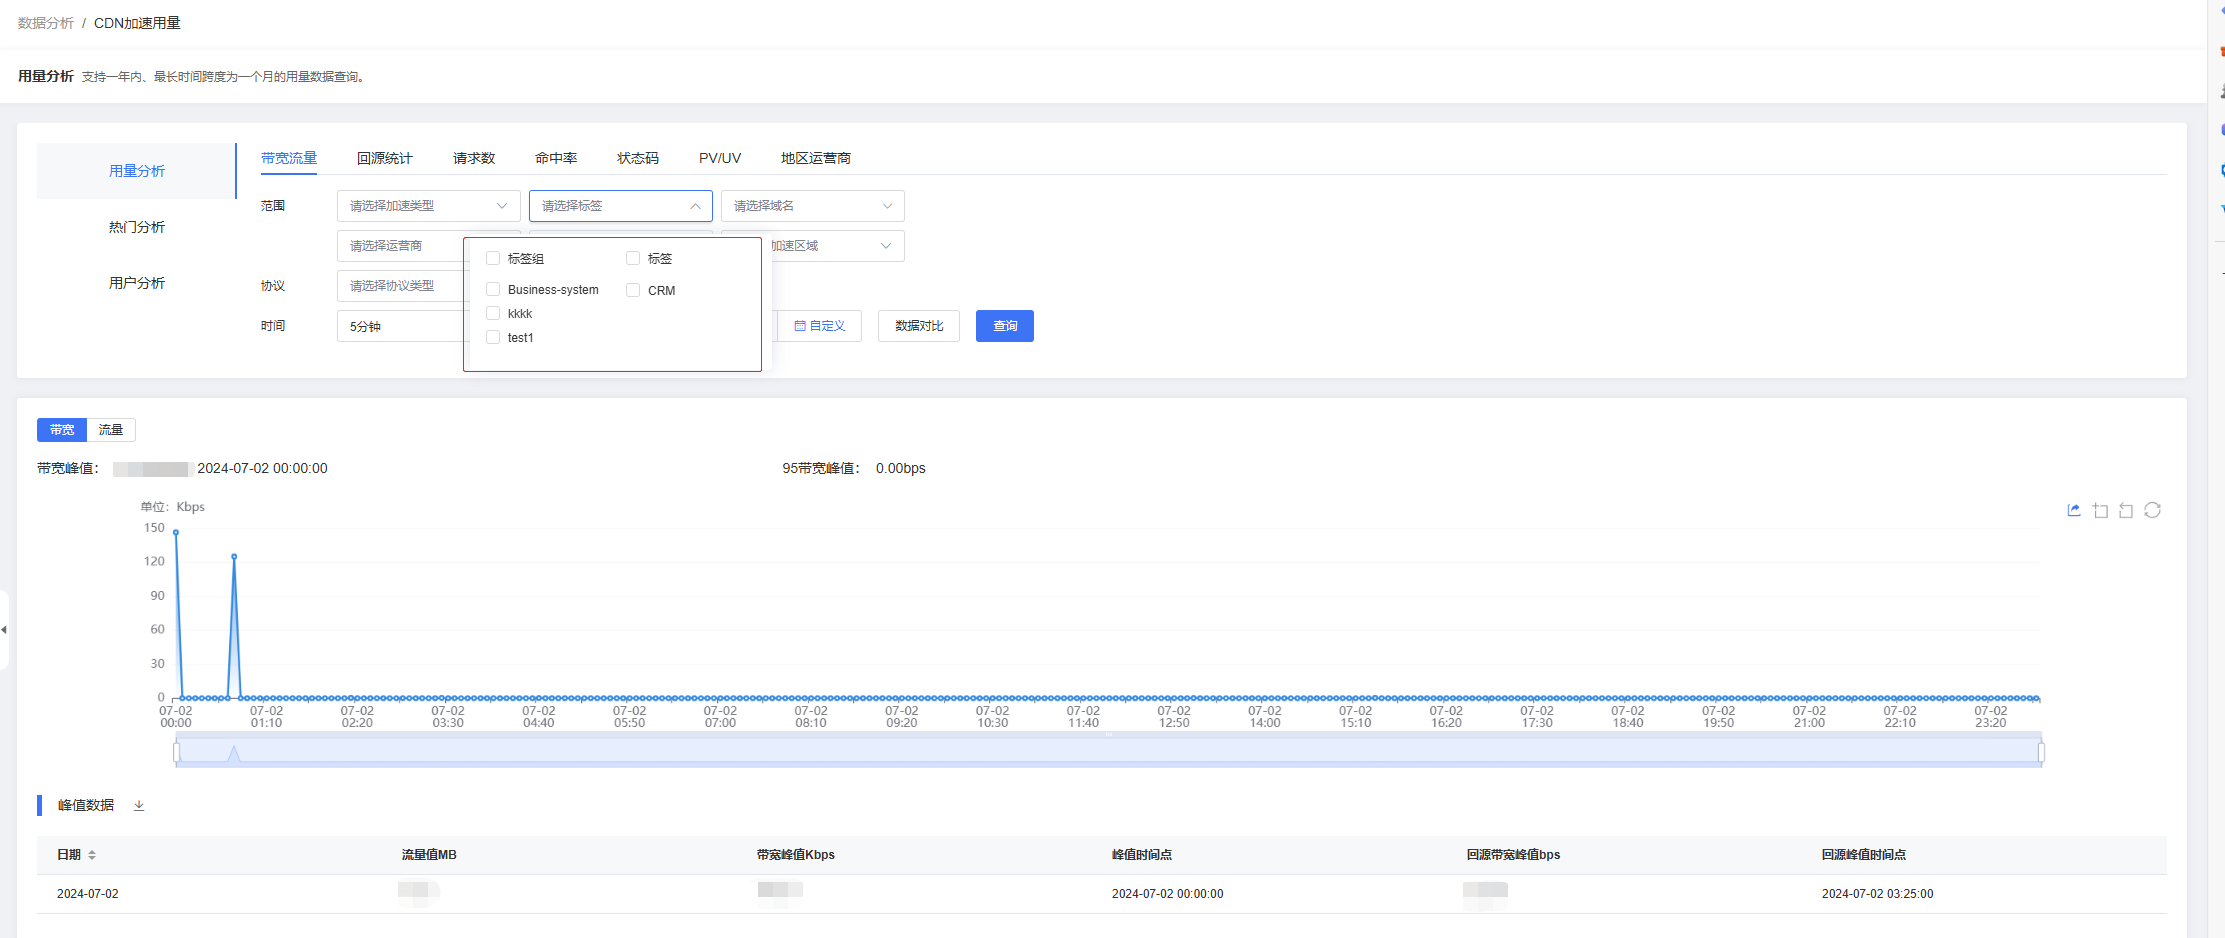
Task: Collapse sidebar via left-edge arrow
Action: (x=4, y=630)
